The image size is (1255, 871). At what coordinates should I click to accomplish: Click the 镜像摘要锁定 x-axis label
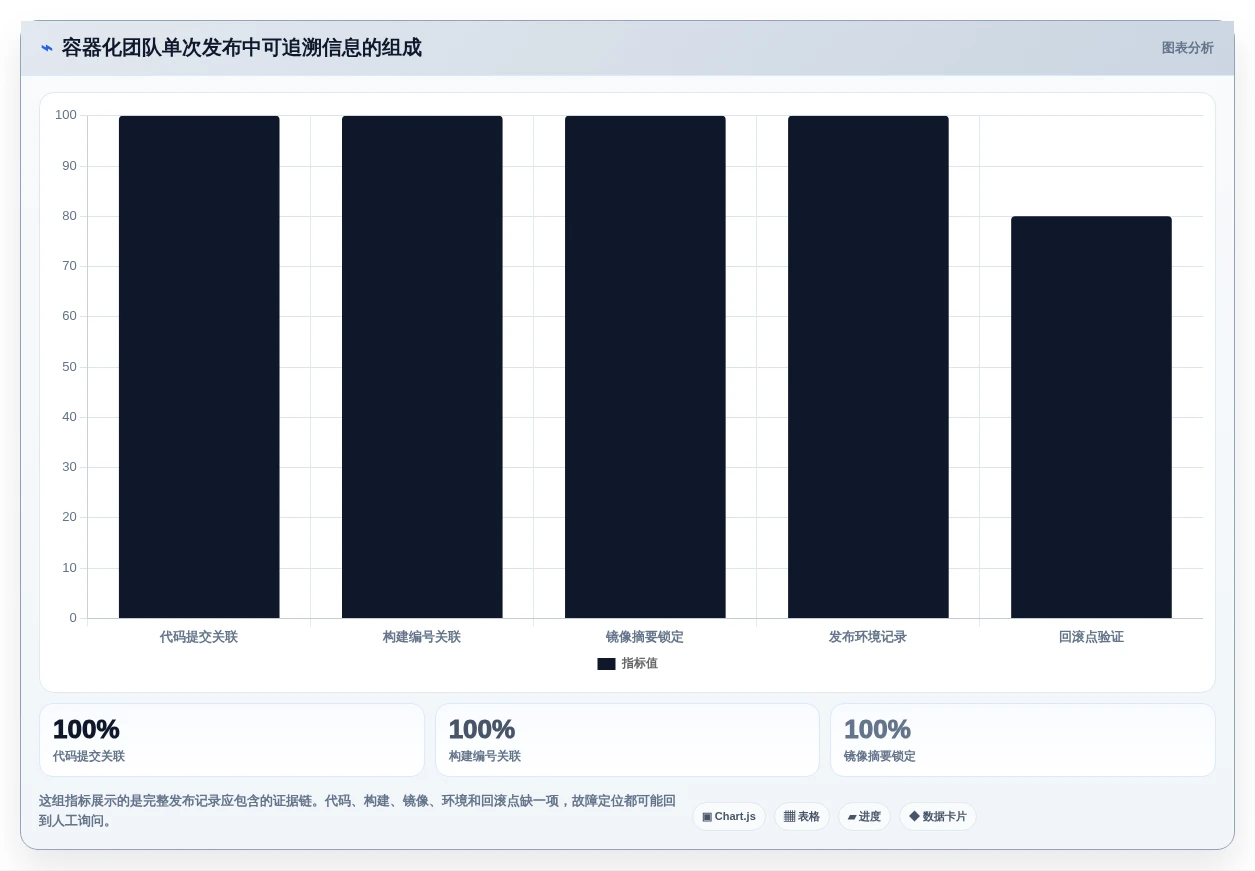[645, 637]
